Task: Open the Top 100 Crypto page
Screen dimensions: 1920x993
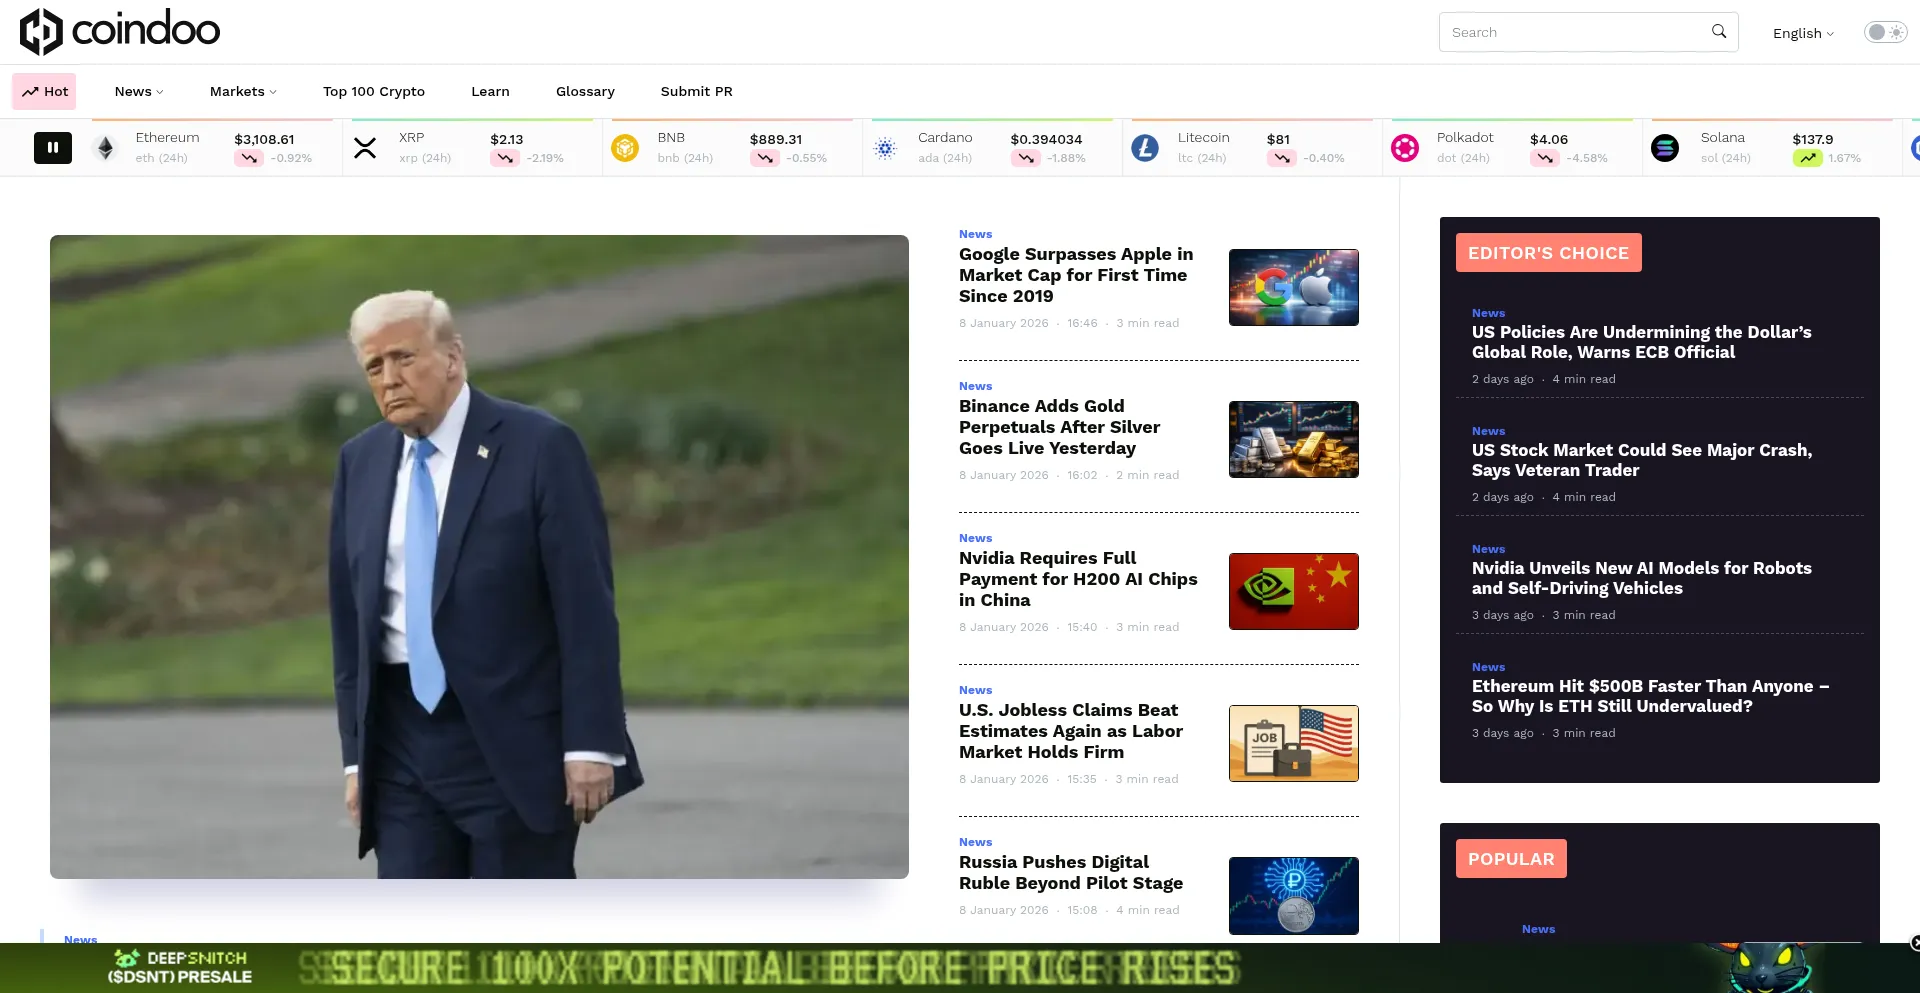Action: (374, 91)
